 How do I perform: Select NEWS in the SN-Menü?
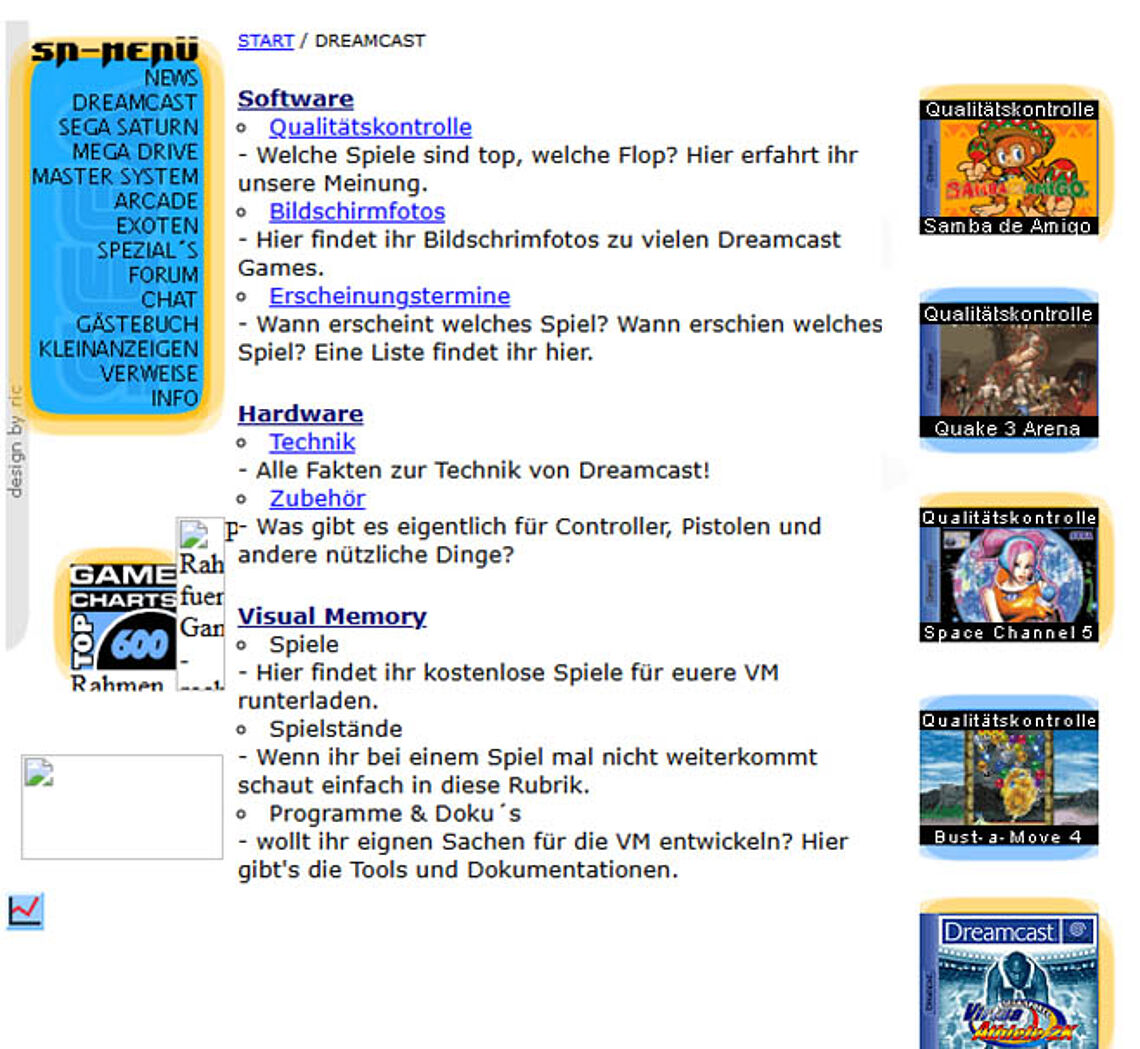[x=171, y=78]
